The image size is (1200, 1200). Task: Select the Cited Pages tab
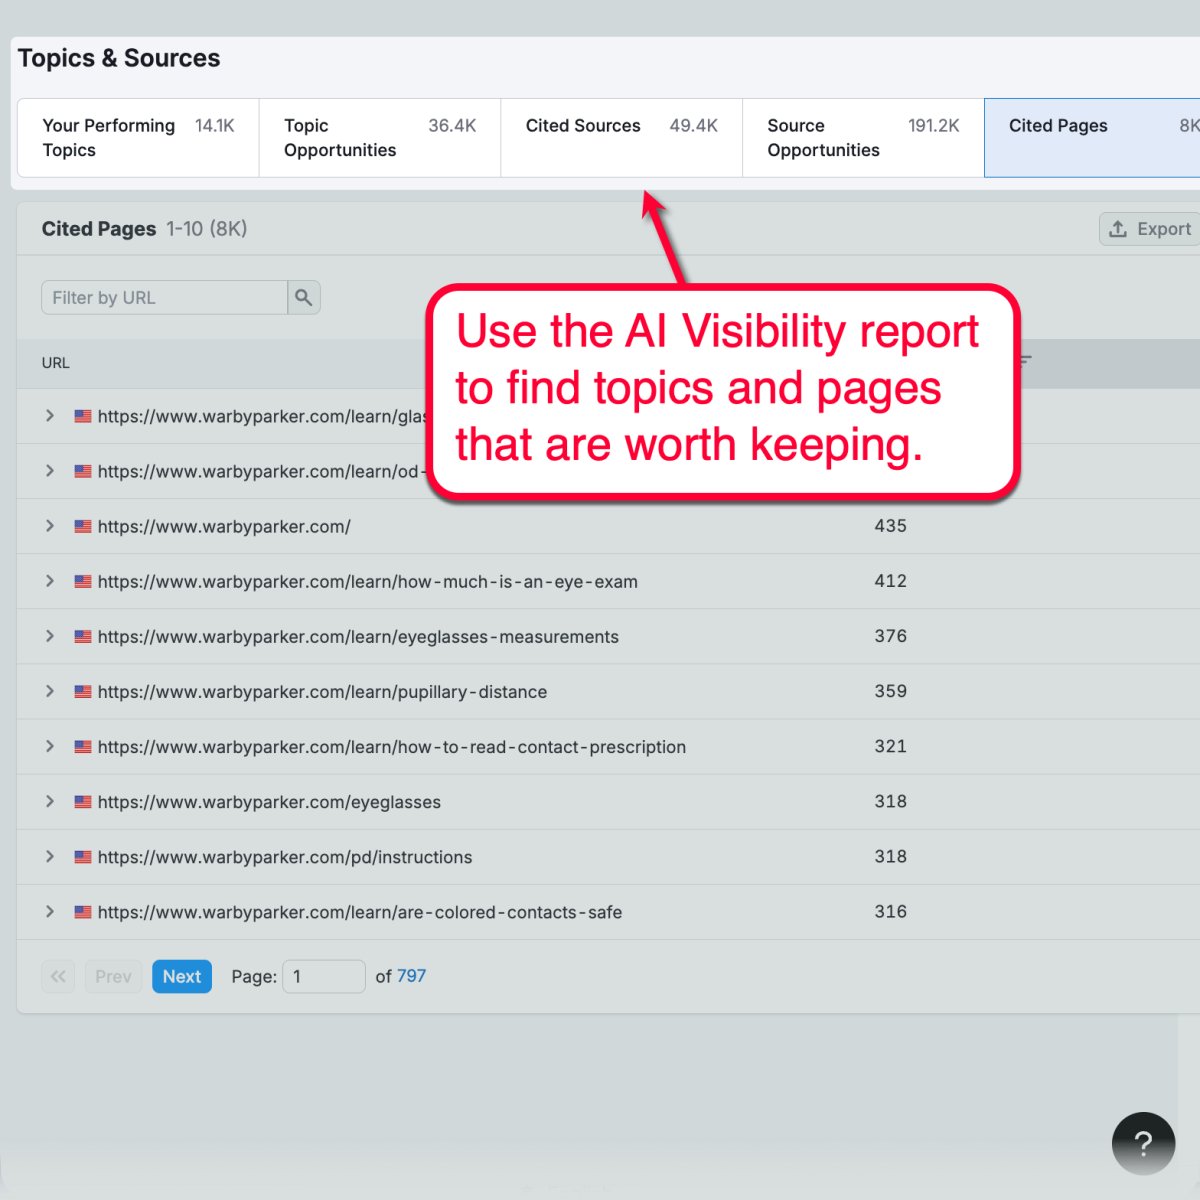1092,138
